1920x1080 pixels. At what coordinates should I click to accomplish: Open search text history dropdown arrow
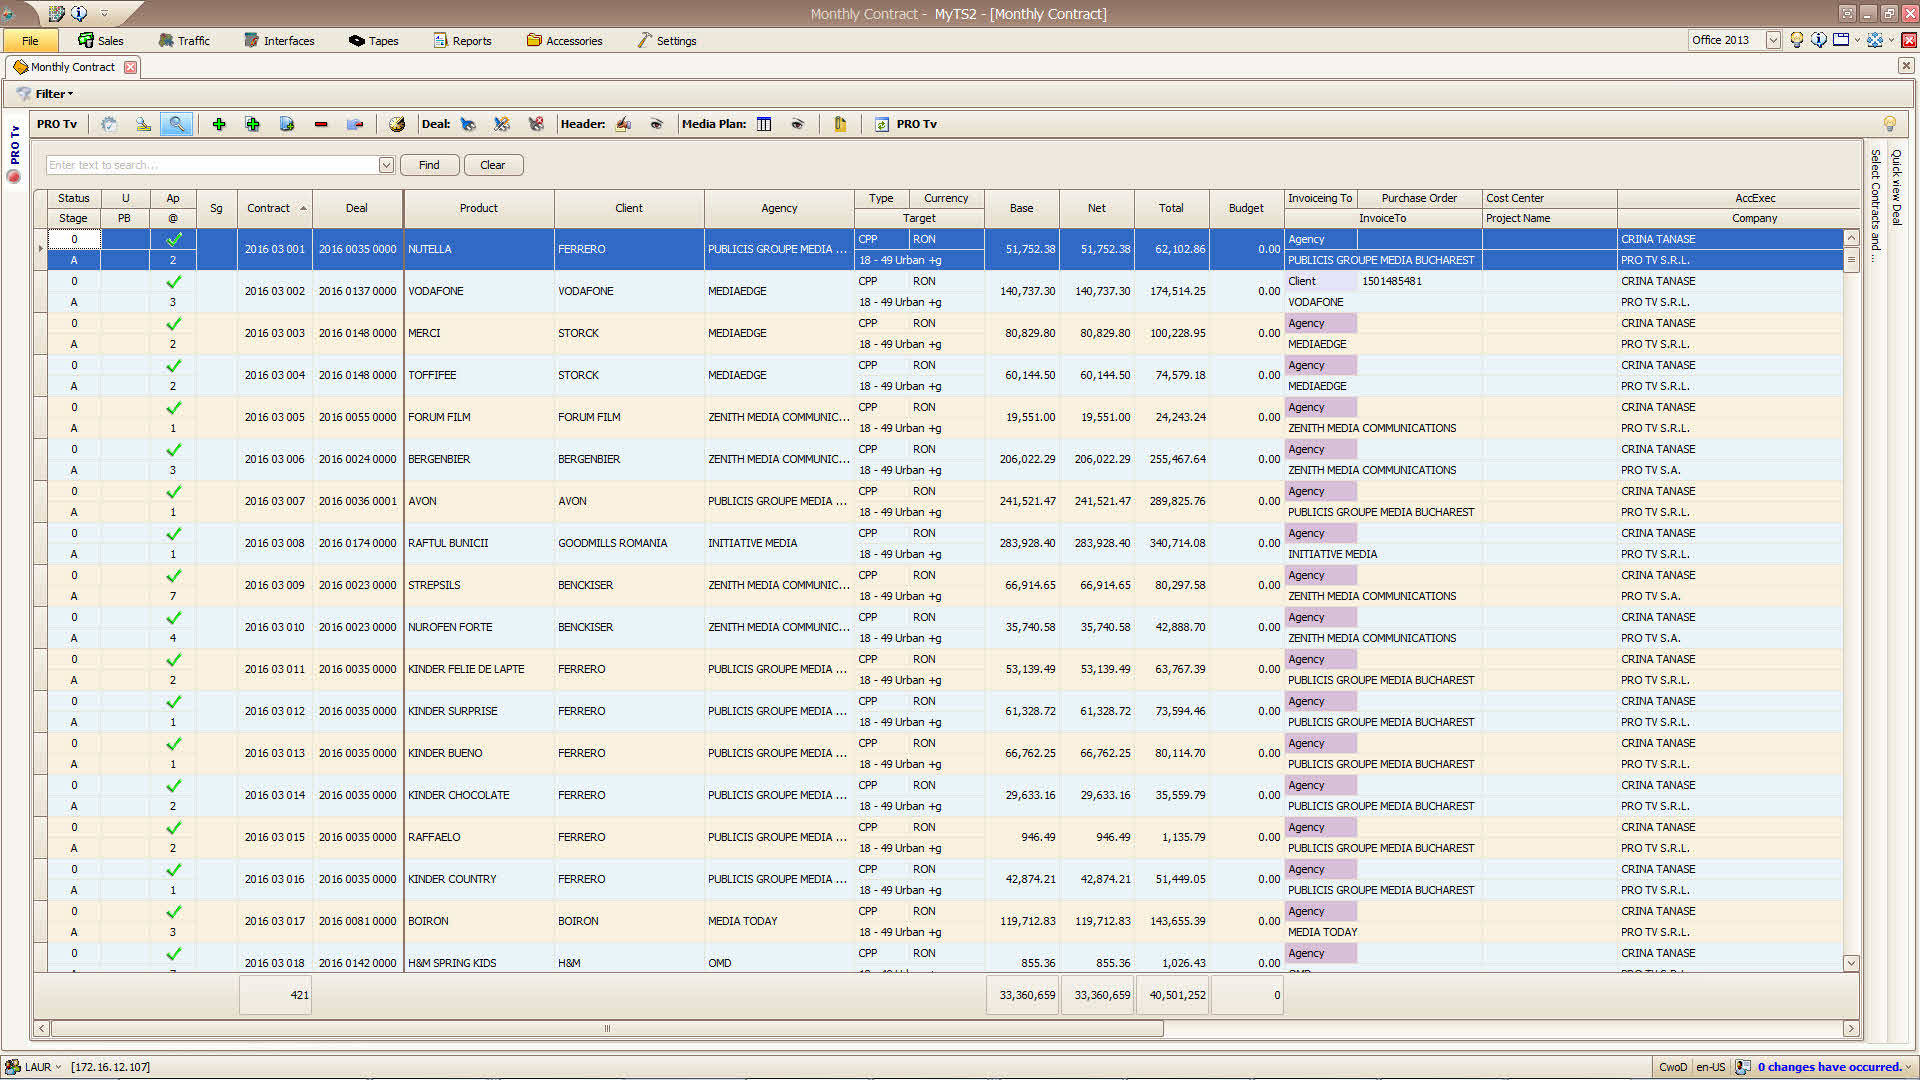(386, 165)
